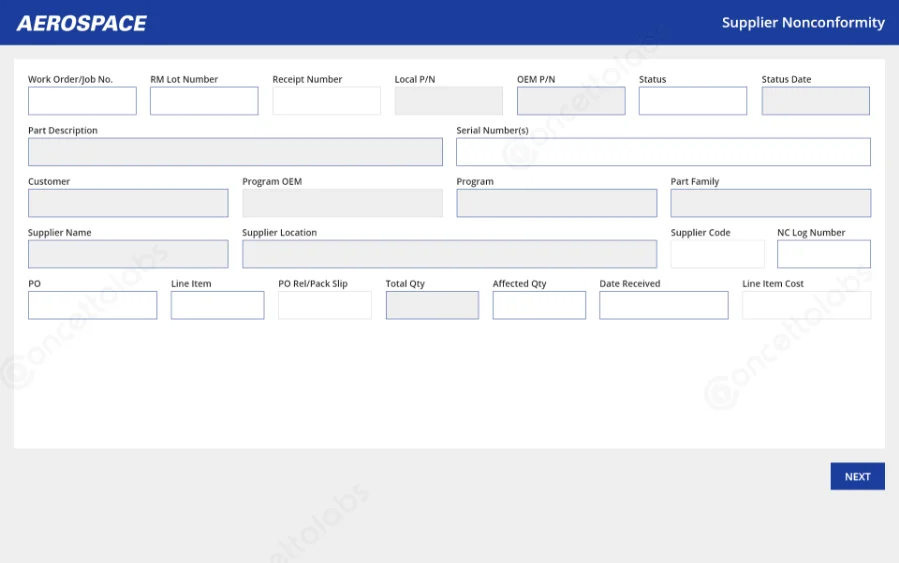Image resolution: width=899 pixels, height=563 pixels.
Task: Click the PO input field
Action: 92,305
